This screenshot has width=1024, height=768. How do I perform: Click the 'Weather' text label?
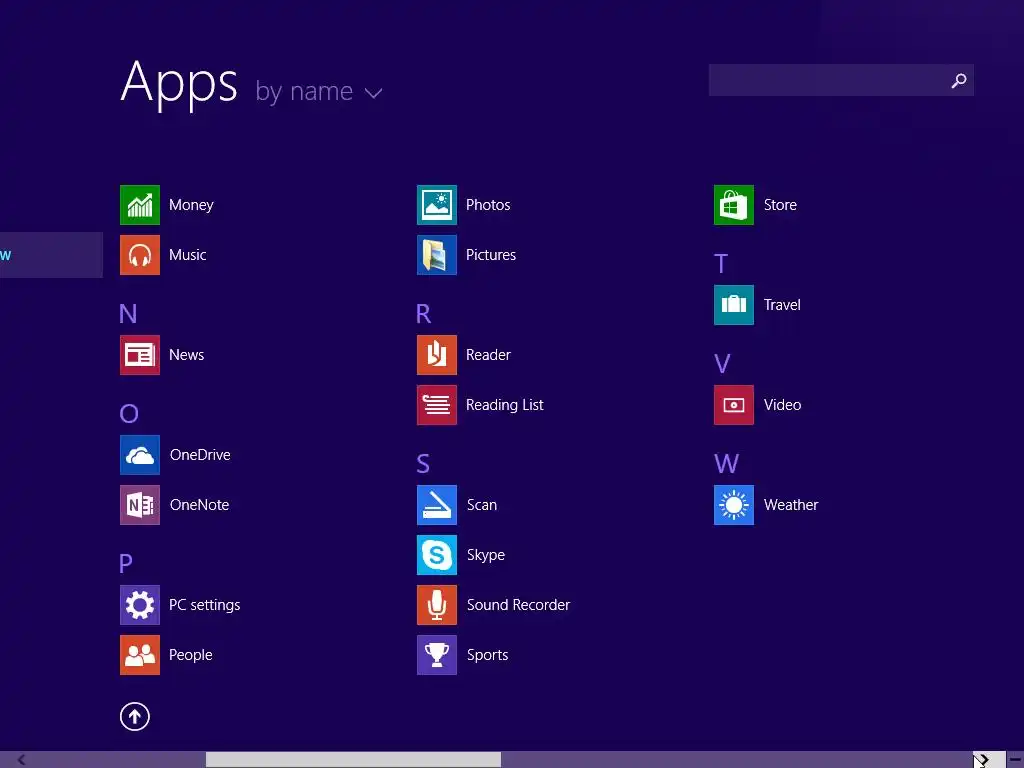tap(791, 505)
